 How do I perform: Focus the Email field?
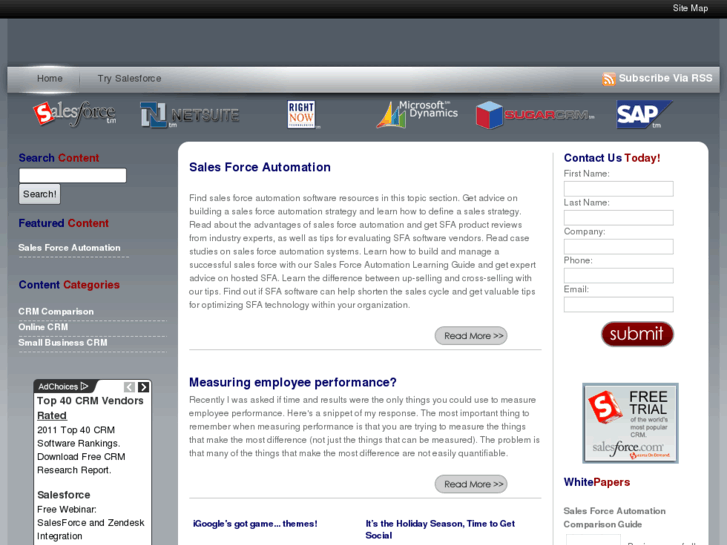pos(619,305)
